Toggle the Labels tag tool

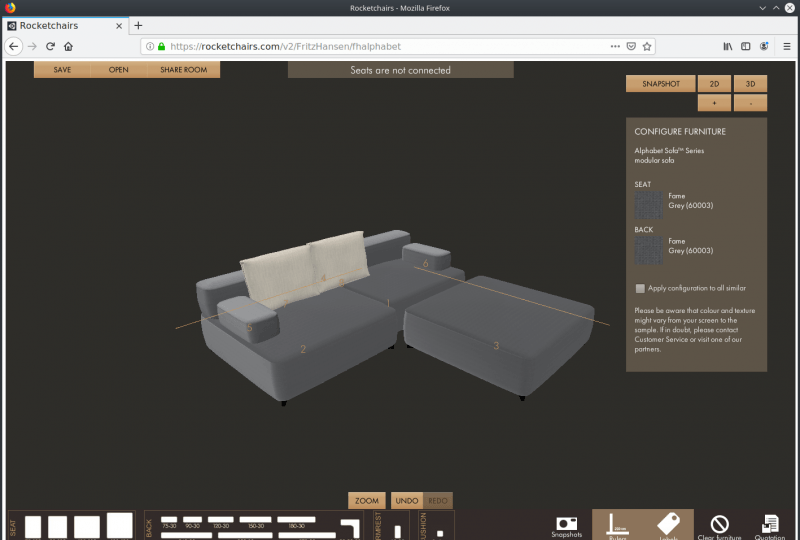click(668, 526)
